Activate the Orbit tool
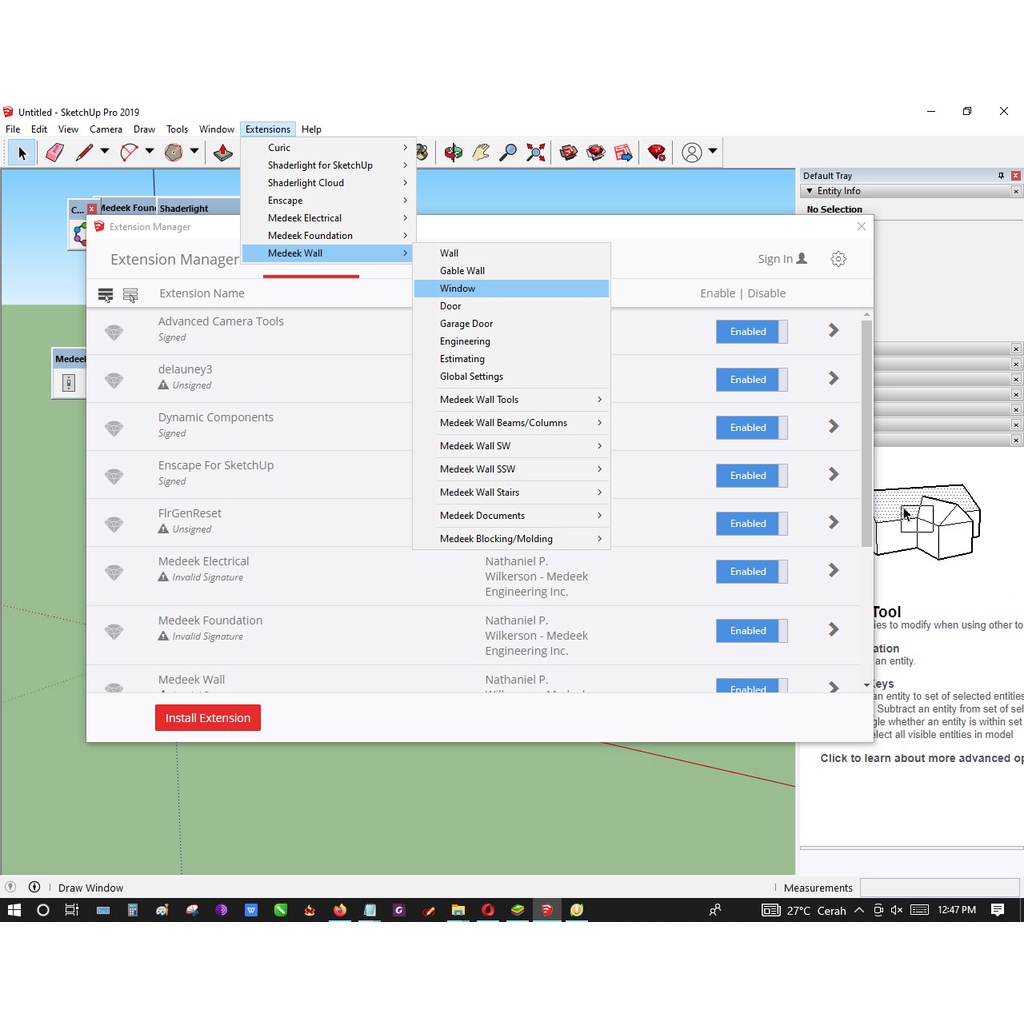Image resolution: width=1024 pixels, height=1024 pixels. (452, 152)
